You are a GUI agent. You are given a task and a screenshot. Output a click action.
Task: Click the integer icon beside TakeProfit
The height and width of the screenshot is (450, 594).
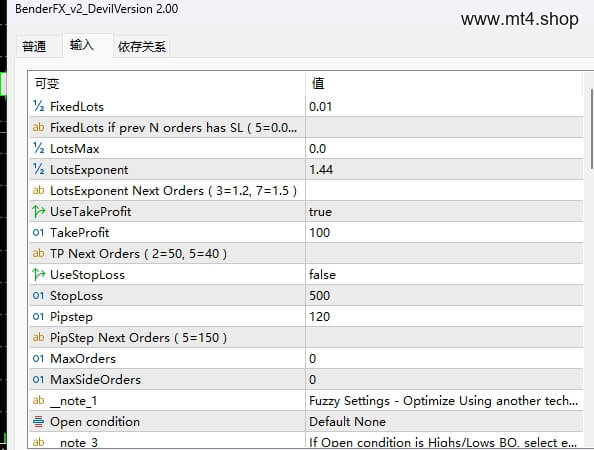38,233
